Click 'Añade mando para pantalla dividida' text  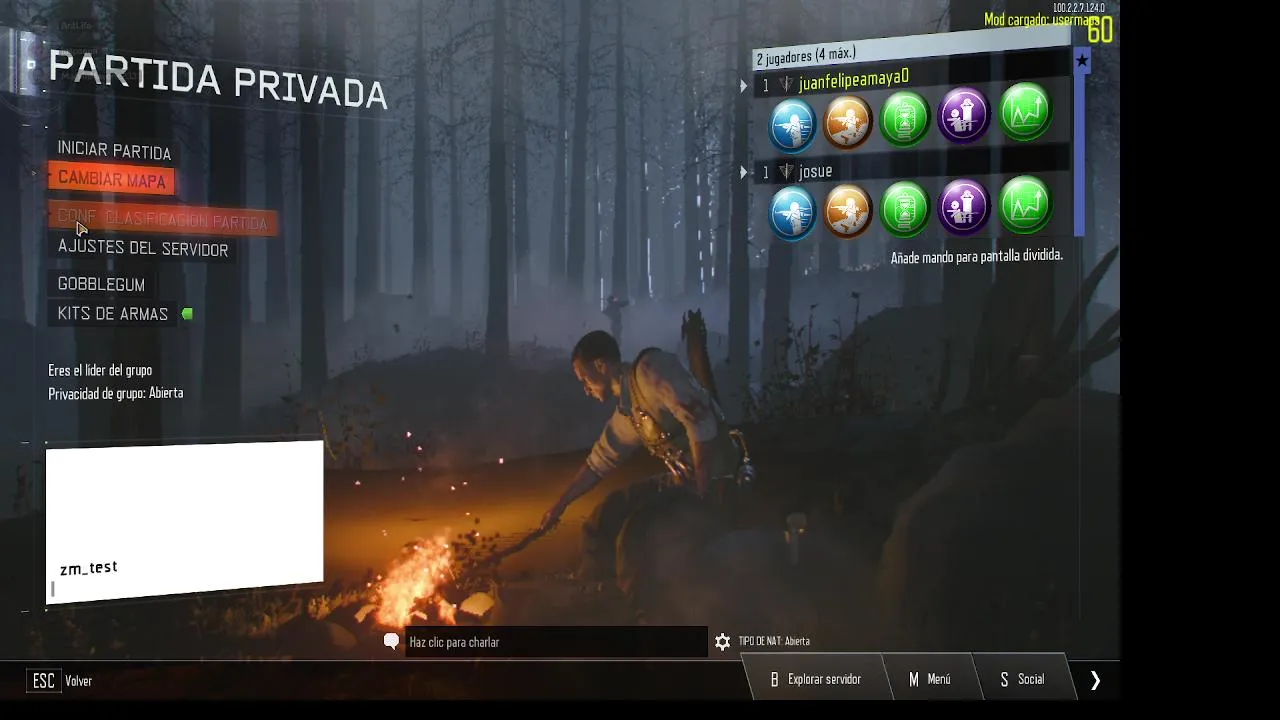(x=977, y=256)
